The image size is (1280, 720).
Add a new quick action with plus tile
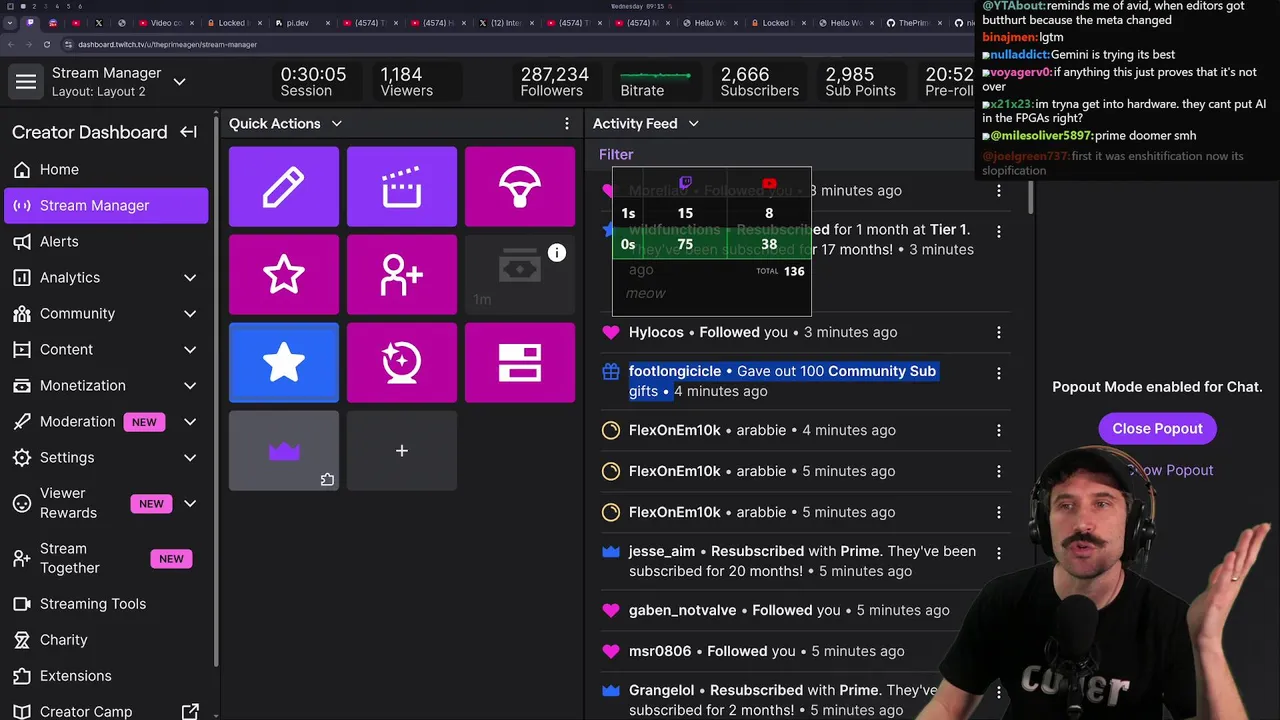coord(402,451)
